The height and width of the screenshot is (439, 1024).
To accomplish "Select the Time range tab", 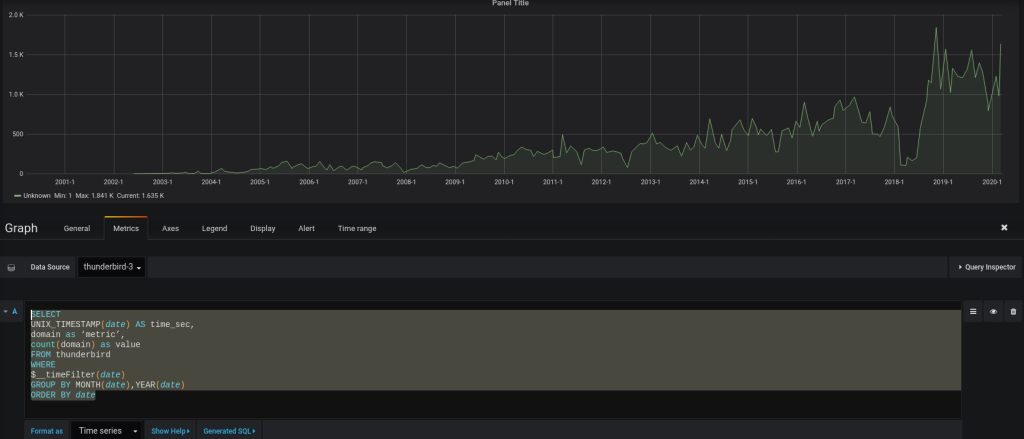I will pos(357,229).
